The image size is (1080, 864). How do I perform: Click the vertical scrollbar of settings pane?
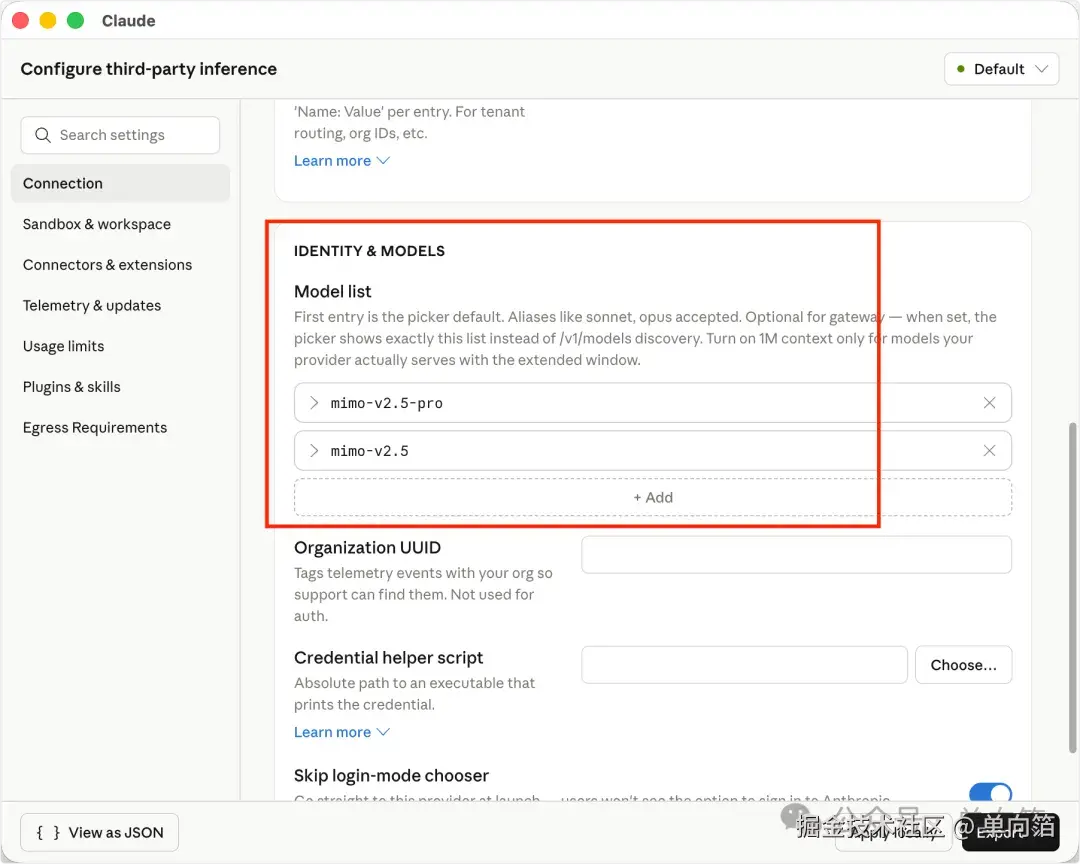1072,588
